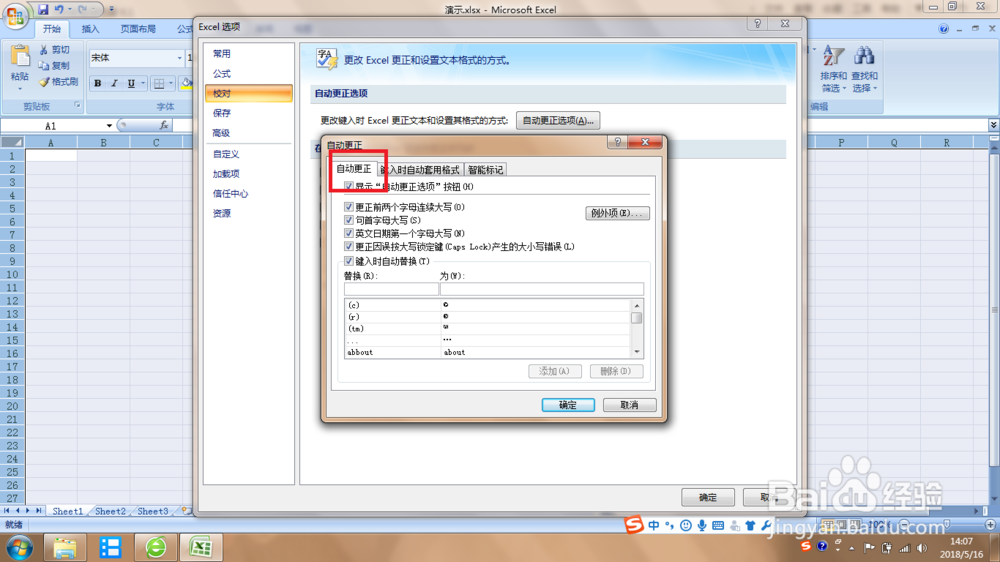Toggle capitalize first letter of sentences

[349, 220]
